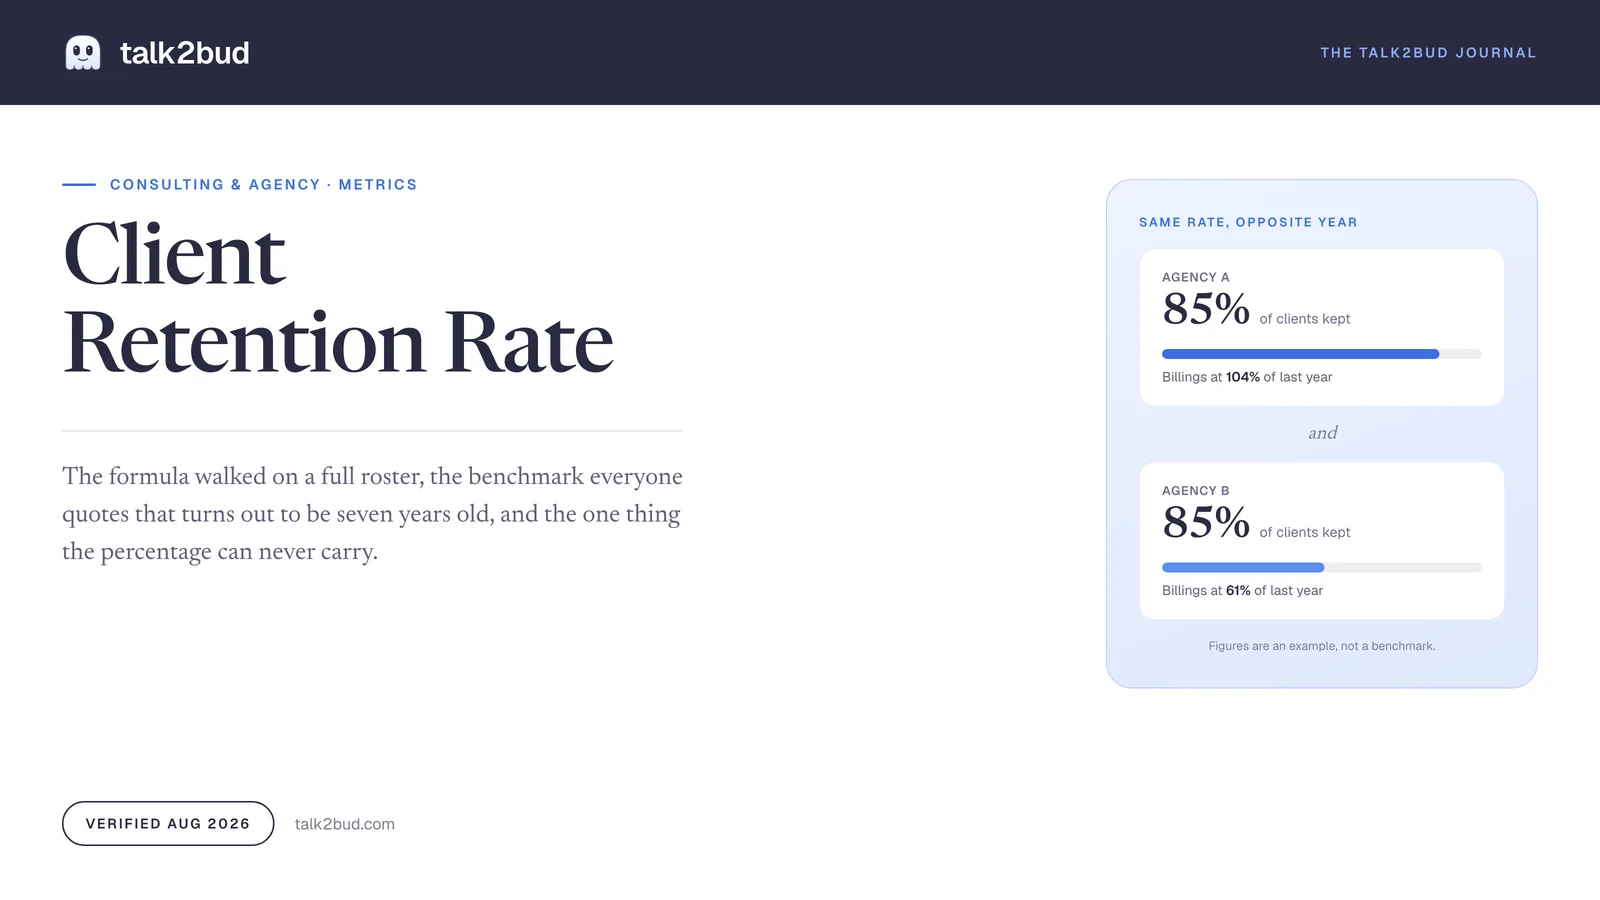This screenshot has height=900, width=1600.
Task: Open the talk2bud brand name link
Action: point(185,53)
